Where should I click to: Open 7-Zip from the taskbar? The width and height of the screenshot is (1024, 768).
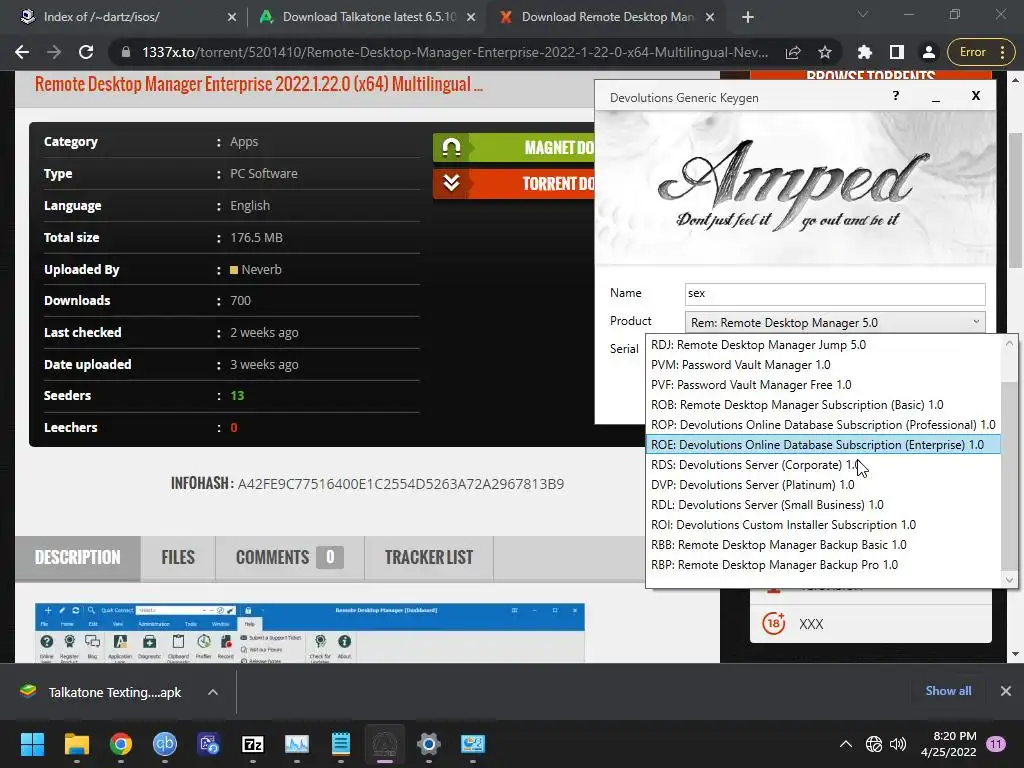(x=253, y=744)
